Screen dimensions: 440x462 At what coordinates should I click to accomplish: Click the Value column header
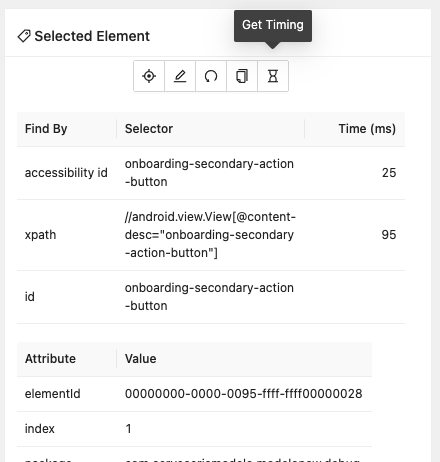tap(140, 359)
